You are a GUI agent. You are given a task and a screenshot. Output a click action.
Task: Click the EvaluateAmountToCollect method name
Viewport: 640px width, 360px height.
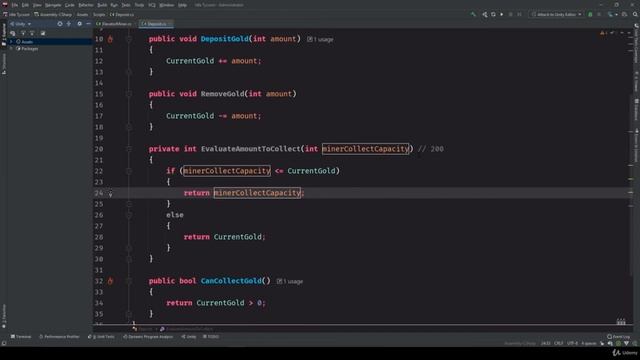[250, 149]
